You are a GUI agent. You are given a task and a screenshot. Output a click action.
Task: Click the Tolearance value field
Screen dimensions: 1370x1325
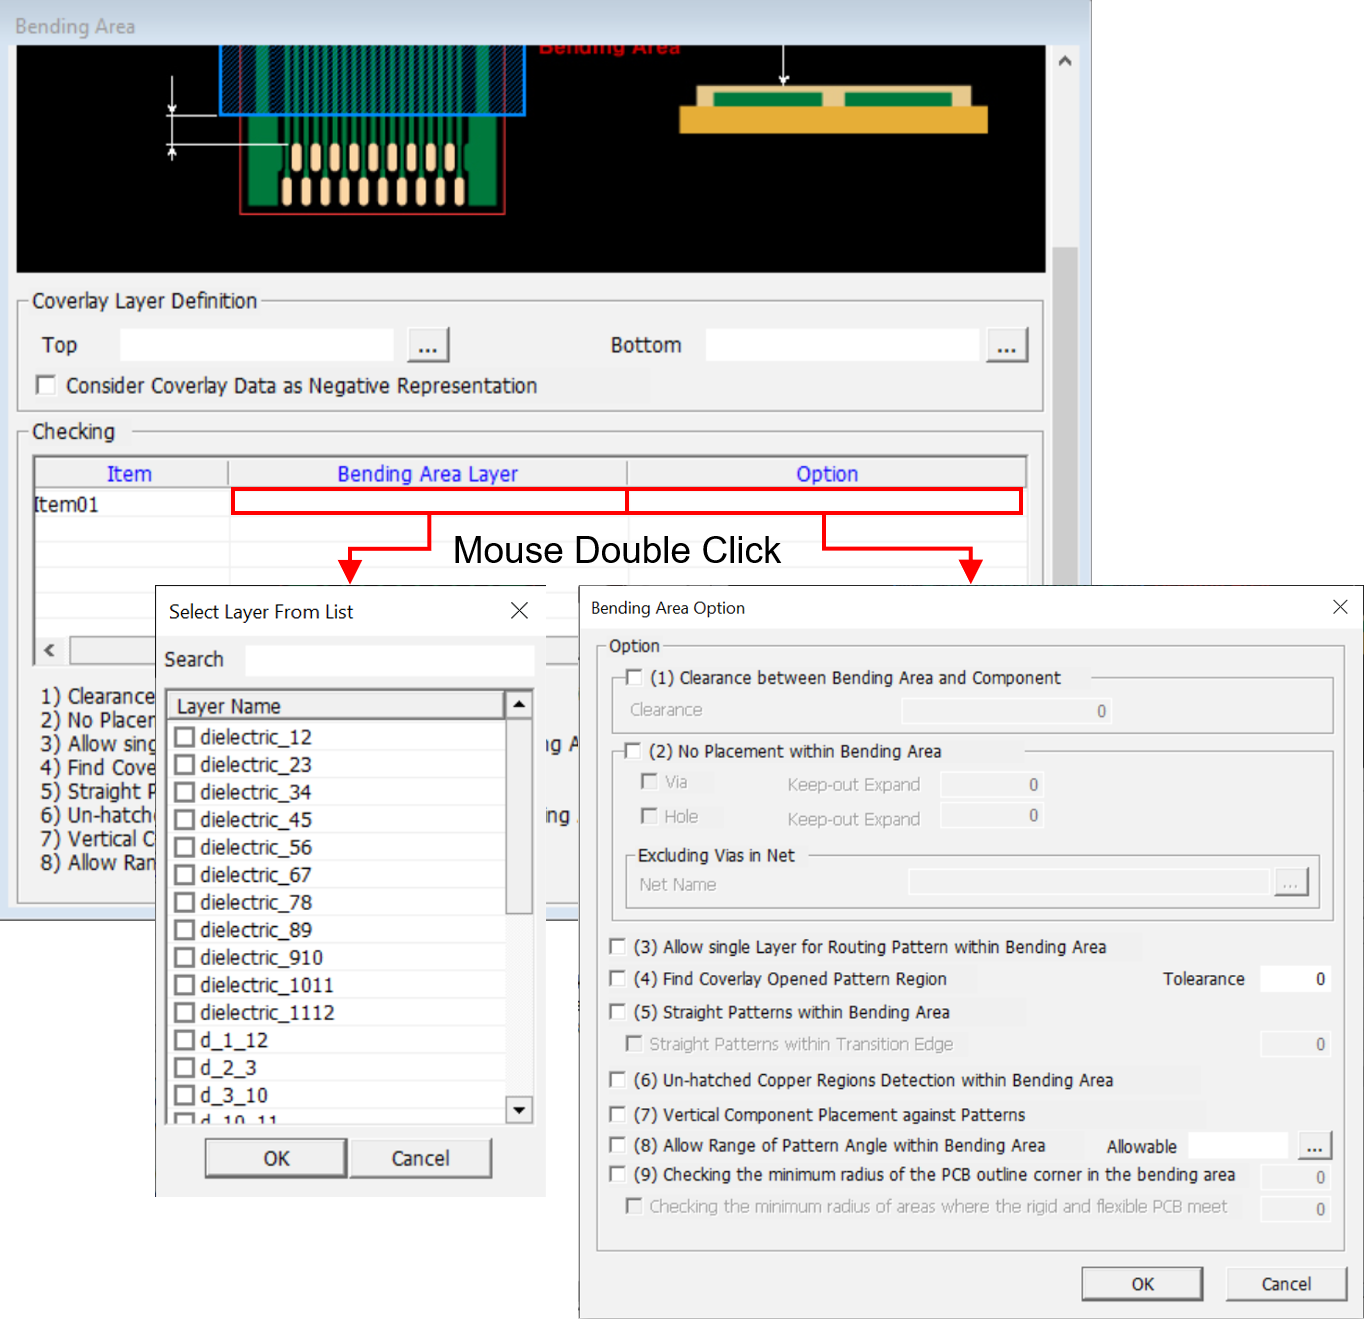(x=1296, y=979)
